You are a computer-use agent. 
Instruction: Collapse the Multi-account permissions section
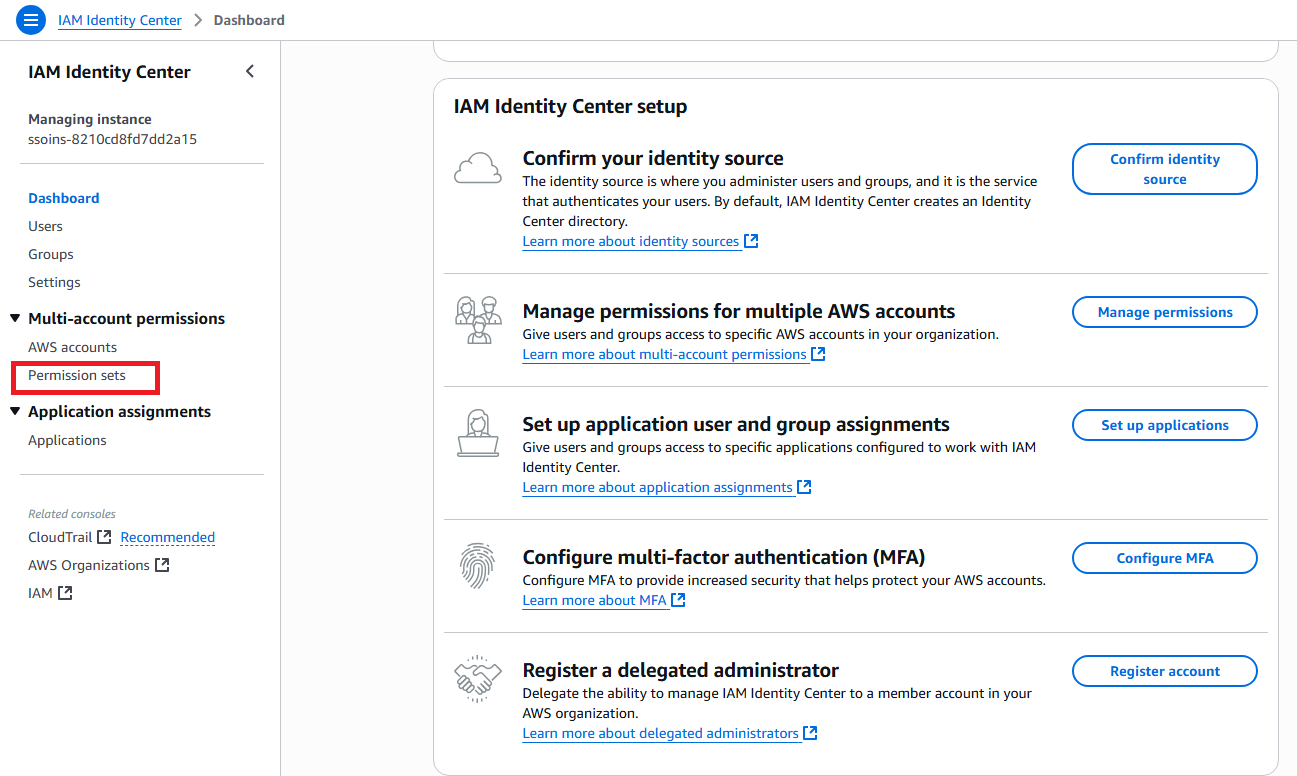(x=15, y=319)
